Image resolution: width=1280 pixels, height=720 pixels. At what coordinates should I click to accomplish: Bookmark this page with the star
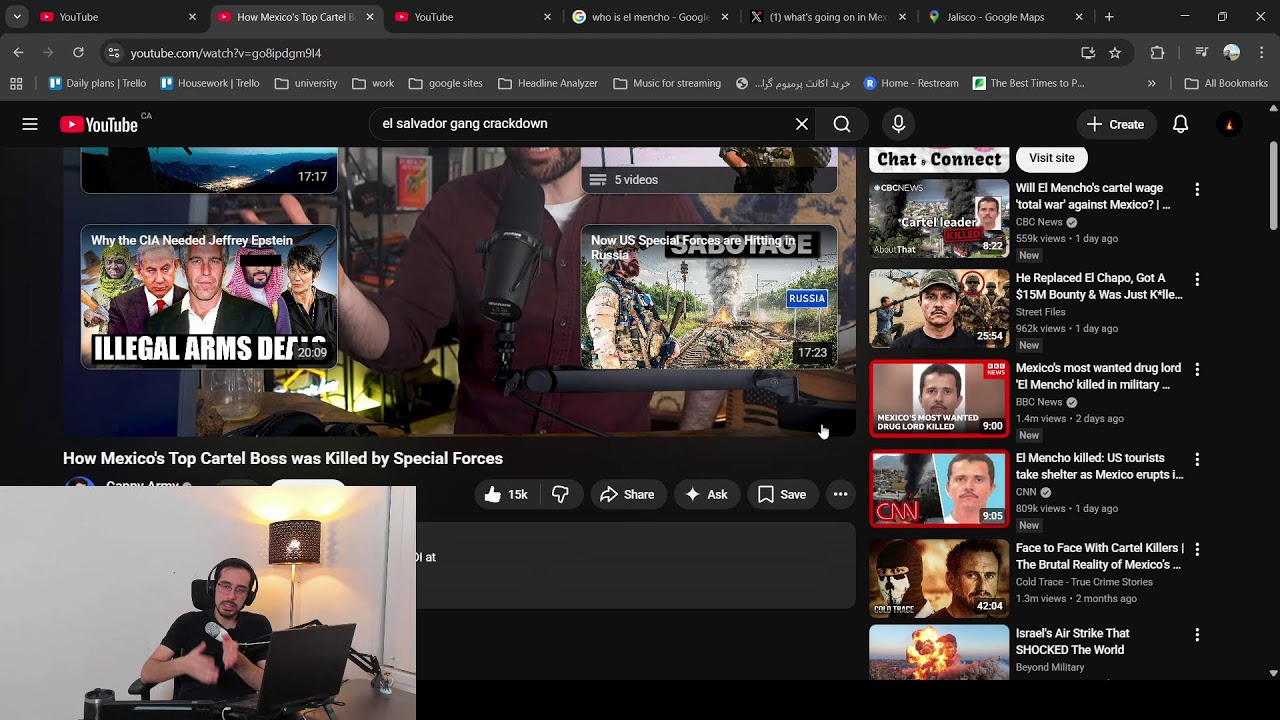pos(1115,53)
